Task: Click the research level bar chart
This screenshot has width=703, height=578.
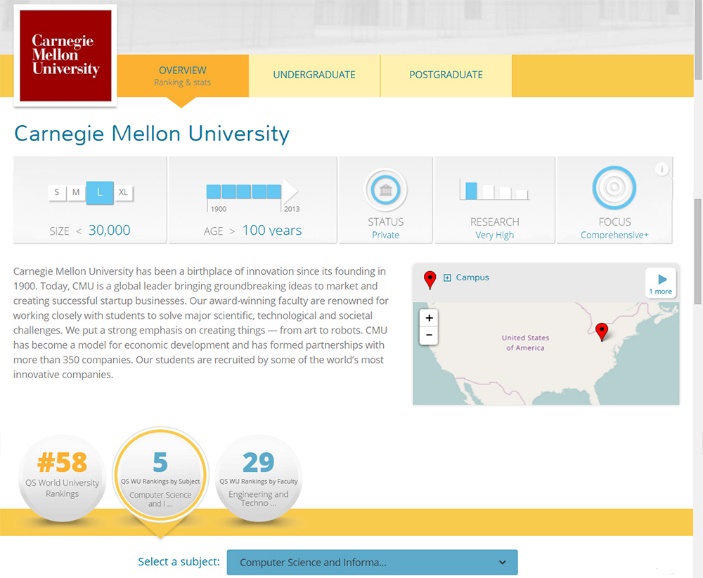Action: tap(494, 190)
